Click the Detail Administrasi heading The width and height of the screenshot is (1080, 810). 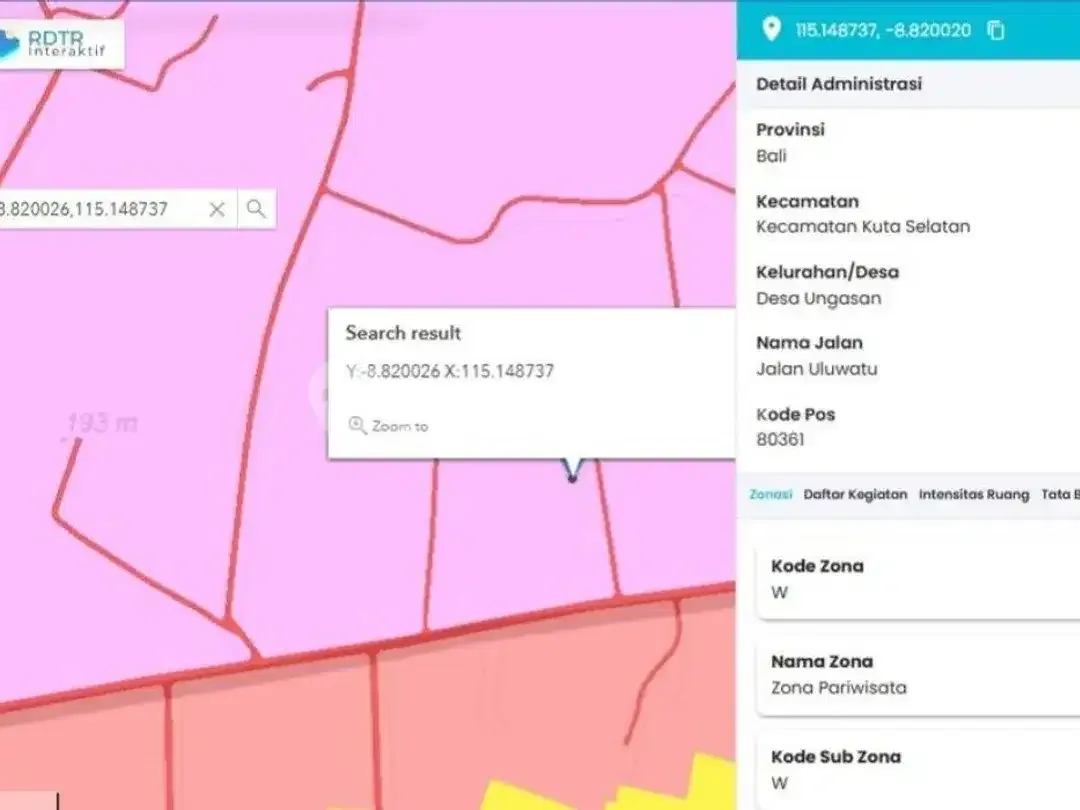tap(839, 84)
